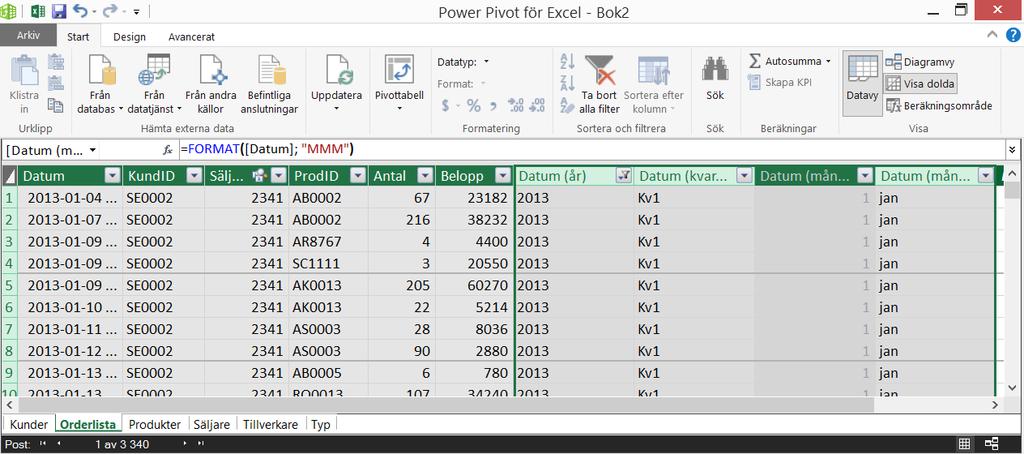Screen dimensions: 1024x454
Task: Open the Arkiv menu
Action: pyautogui.click(x=27, y=36)
